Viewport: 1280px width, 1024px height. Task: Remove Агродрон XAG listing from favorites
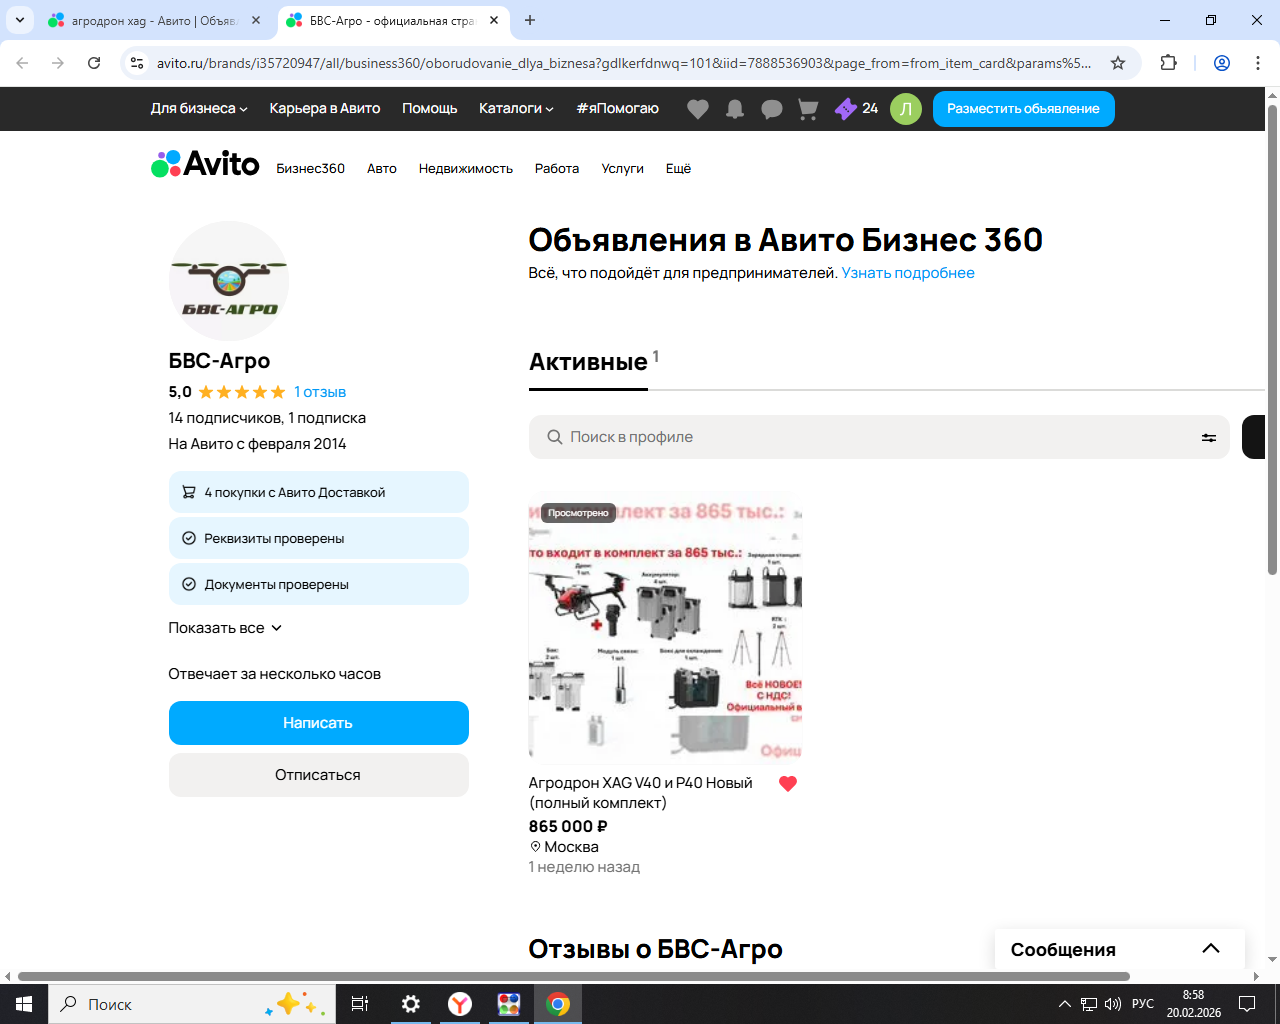pos(788,784)
